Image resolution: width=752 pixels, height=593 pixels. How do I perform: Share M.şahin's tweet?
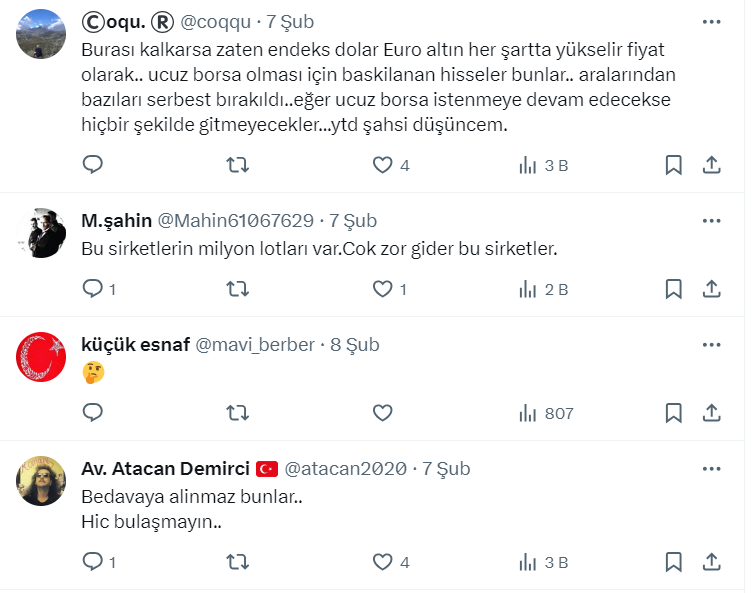pos(711,289)
